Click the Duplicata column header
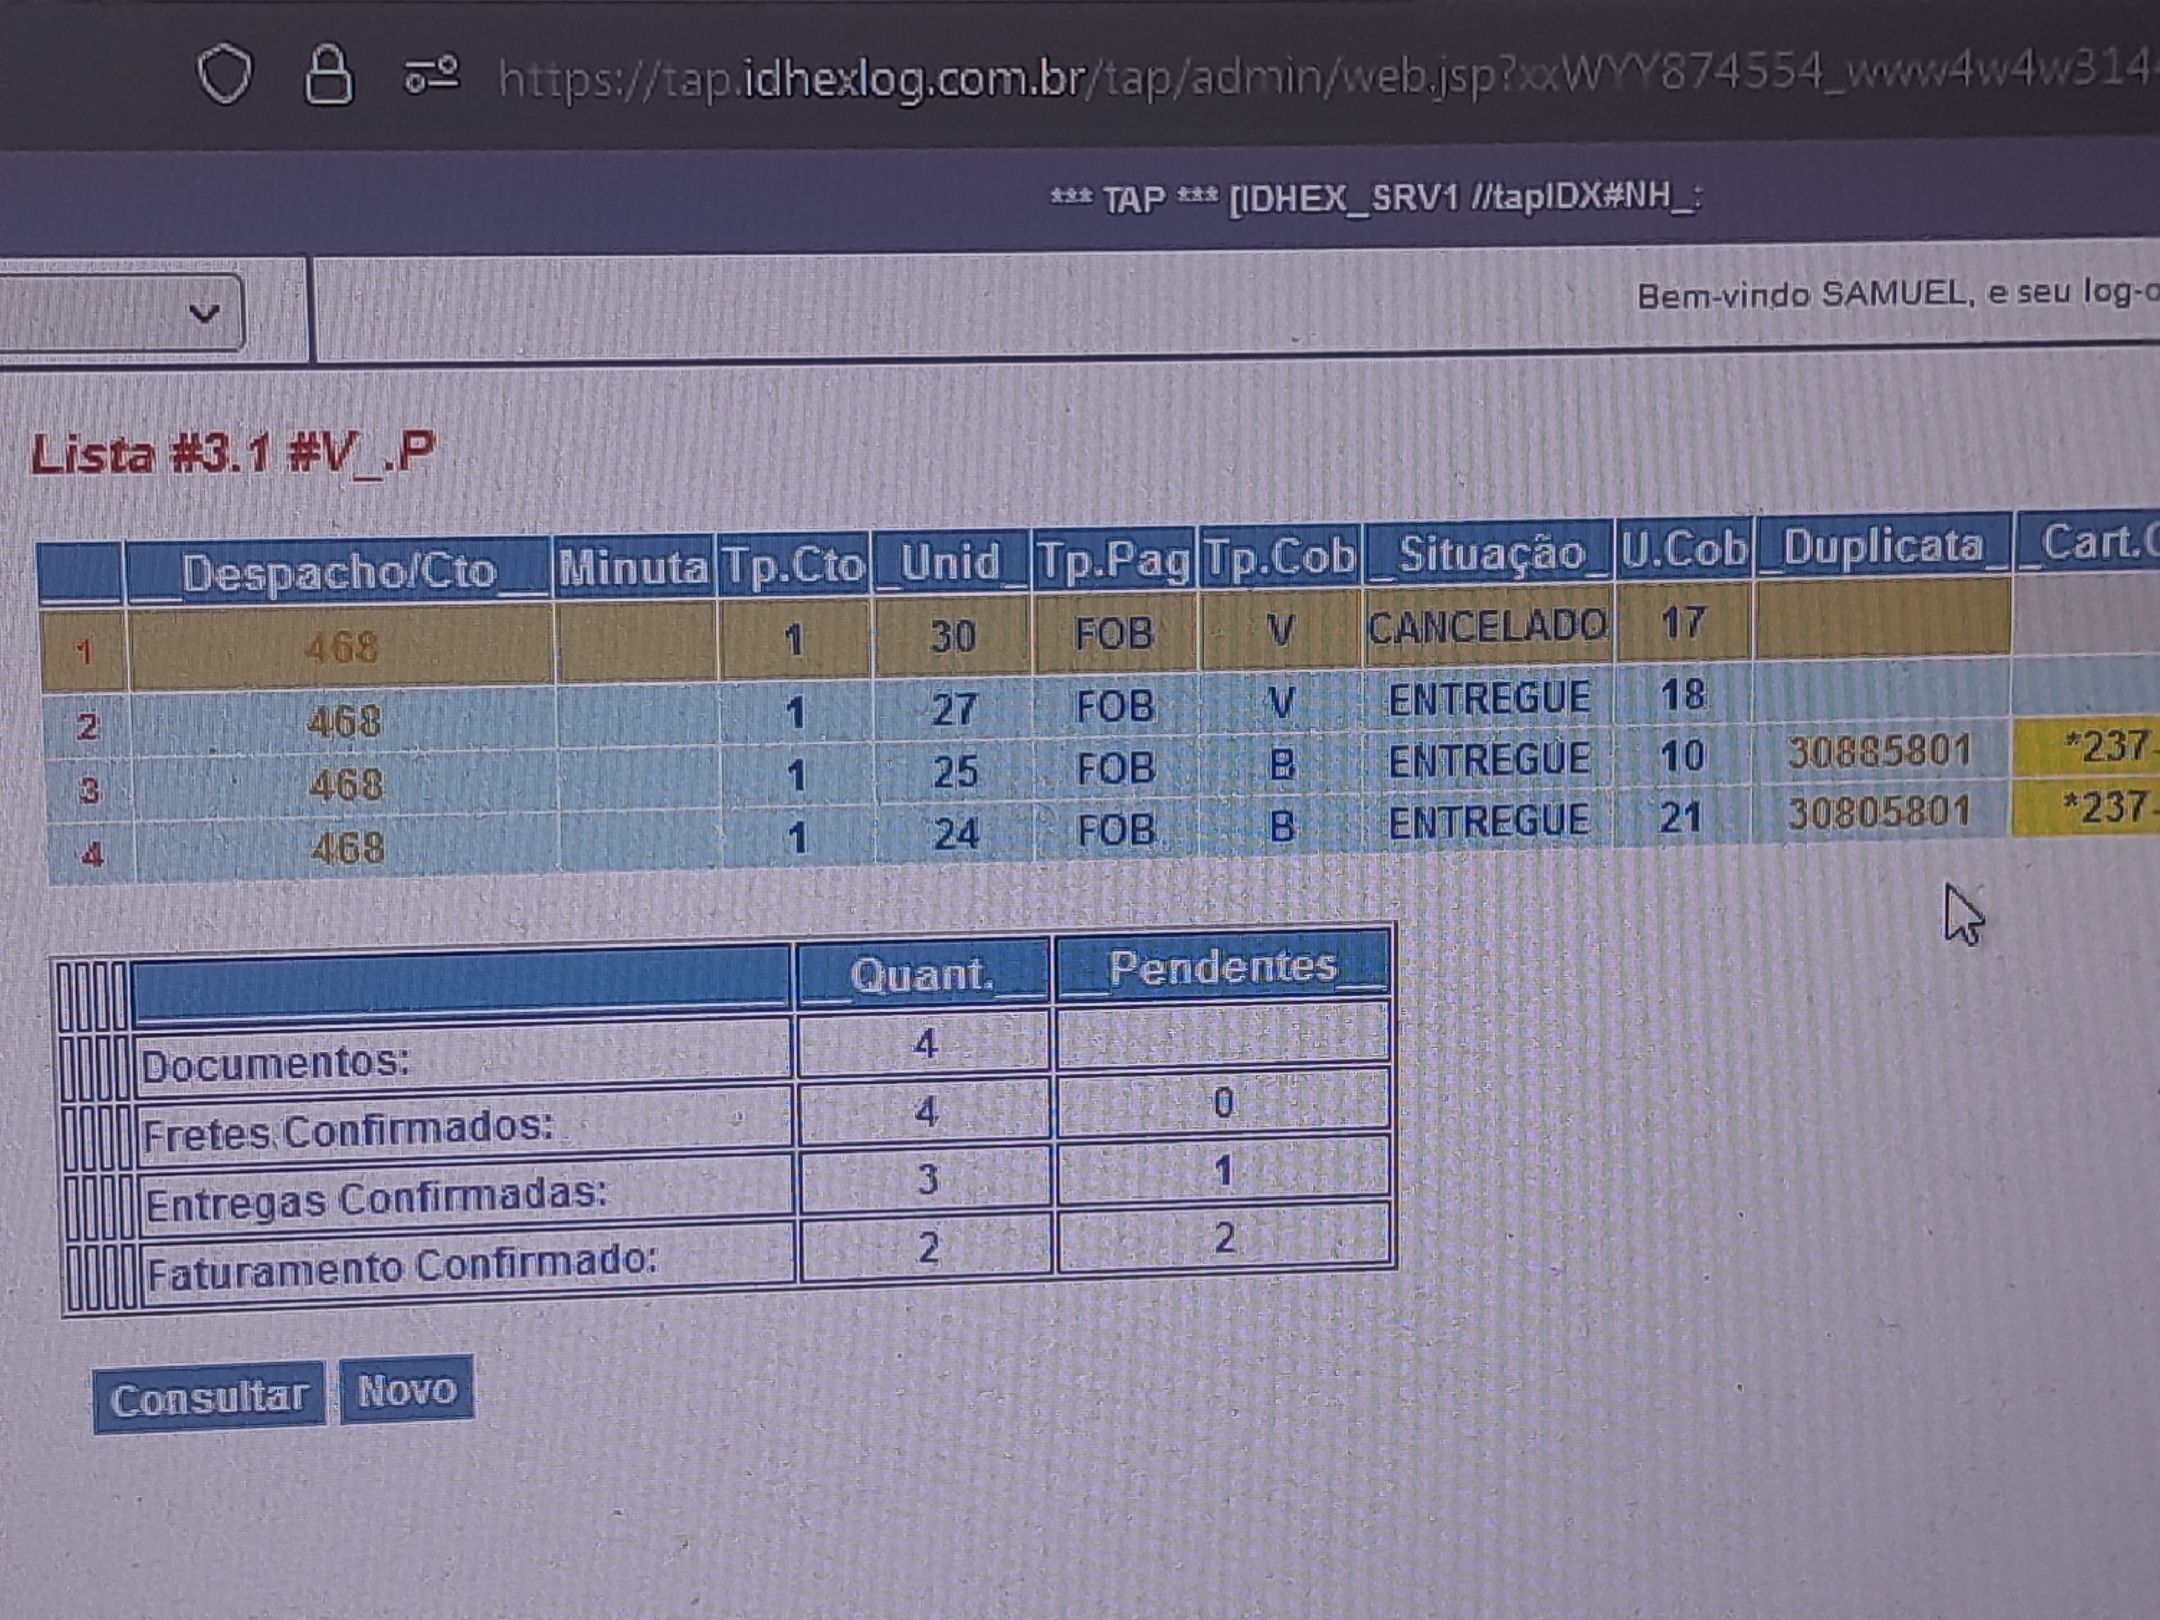2160x1620 pixels. click(x=1882, y=546)
